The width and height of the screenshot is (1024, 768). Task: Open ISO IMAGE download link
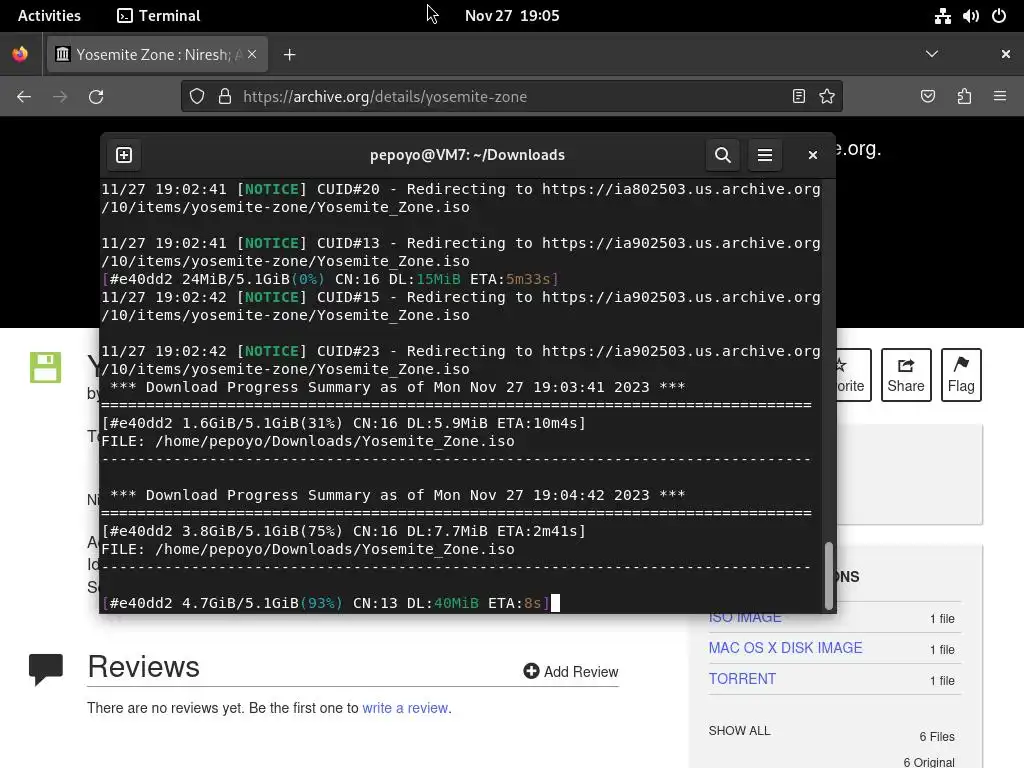point(745,618)
